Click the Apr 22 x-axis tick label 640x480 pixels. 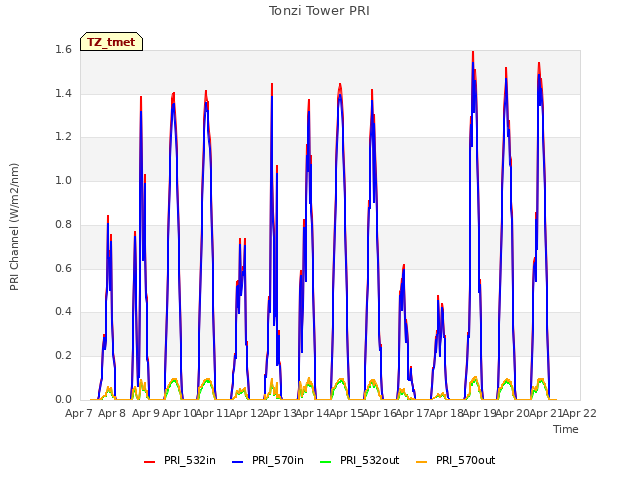click(x=579, y=413)
